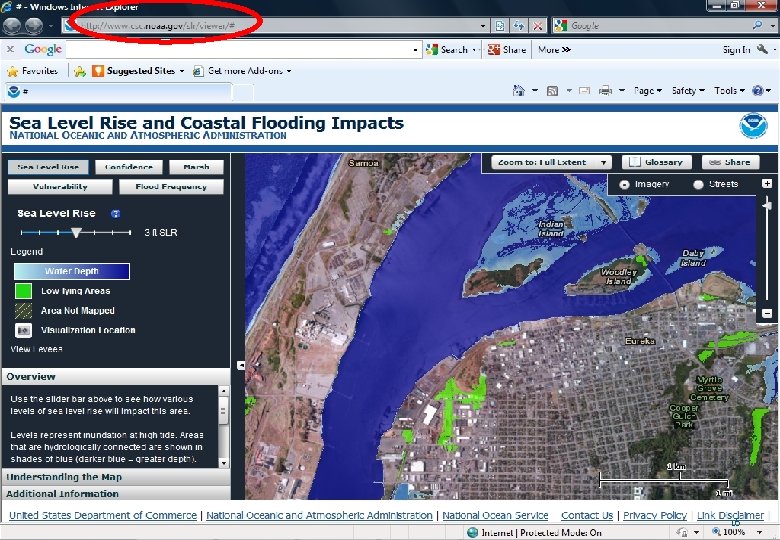Open the Glossary button

(656, 162)
